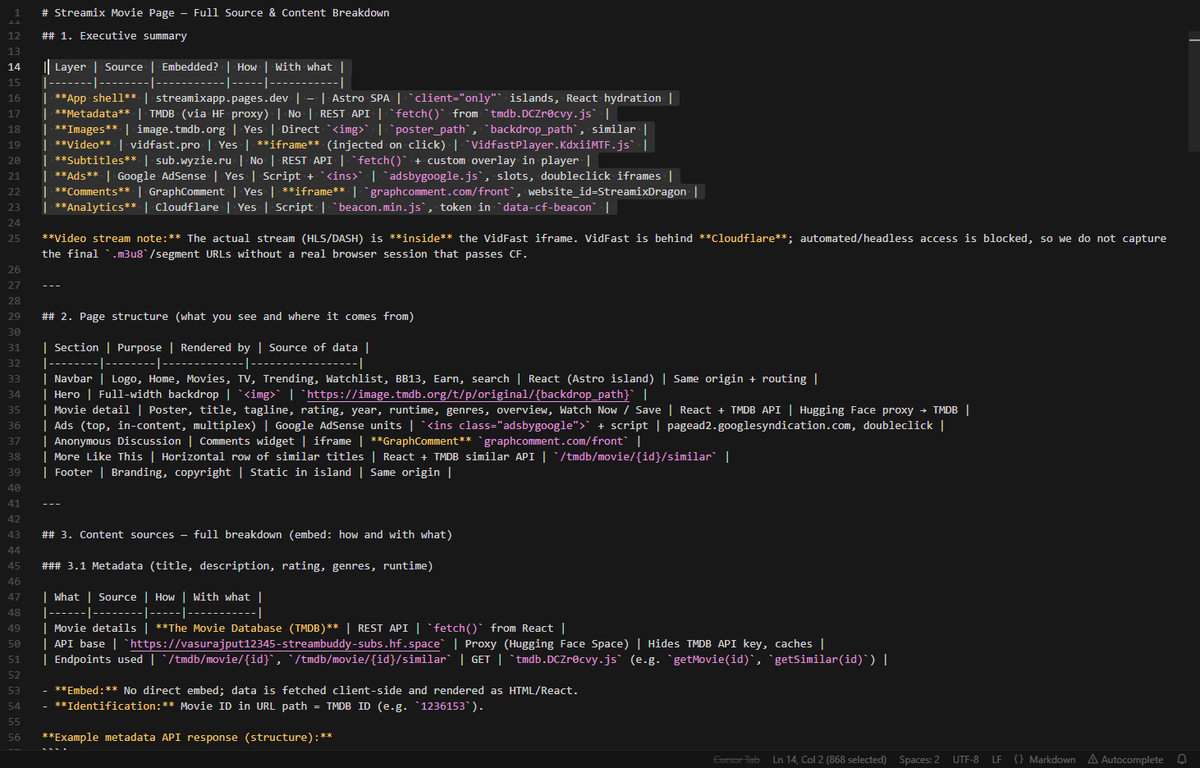
Task: Click the '## 1. Executive summary' heading
Action: [x=114, y=36]
